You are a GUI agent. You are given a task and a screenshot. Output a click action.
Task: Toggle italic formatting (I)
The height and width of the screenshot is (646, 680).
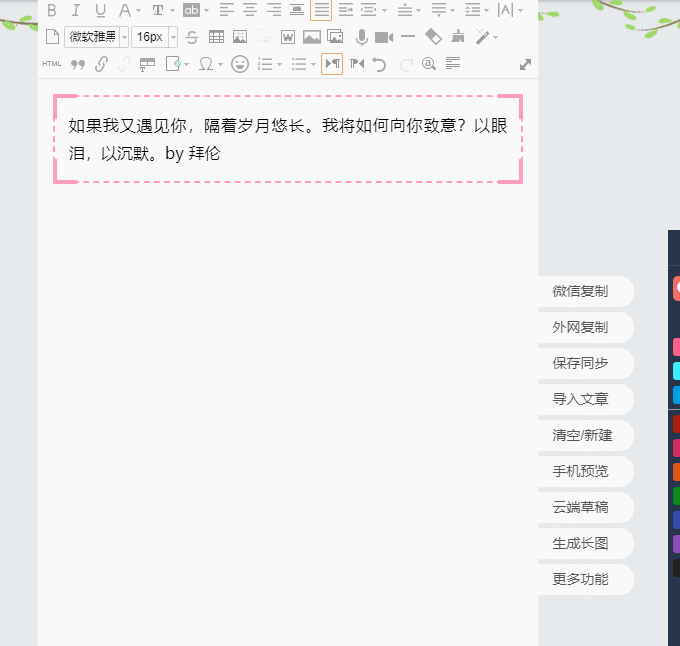[76, 10]
